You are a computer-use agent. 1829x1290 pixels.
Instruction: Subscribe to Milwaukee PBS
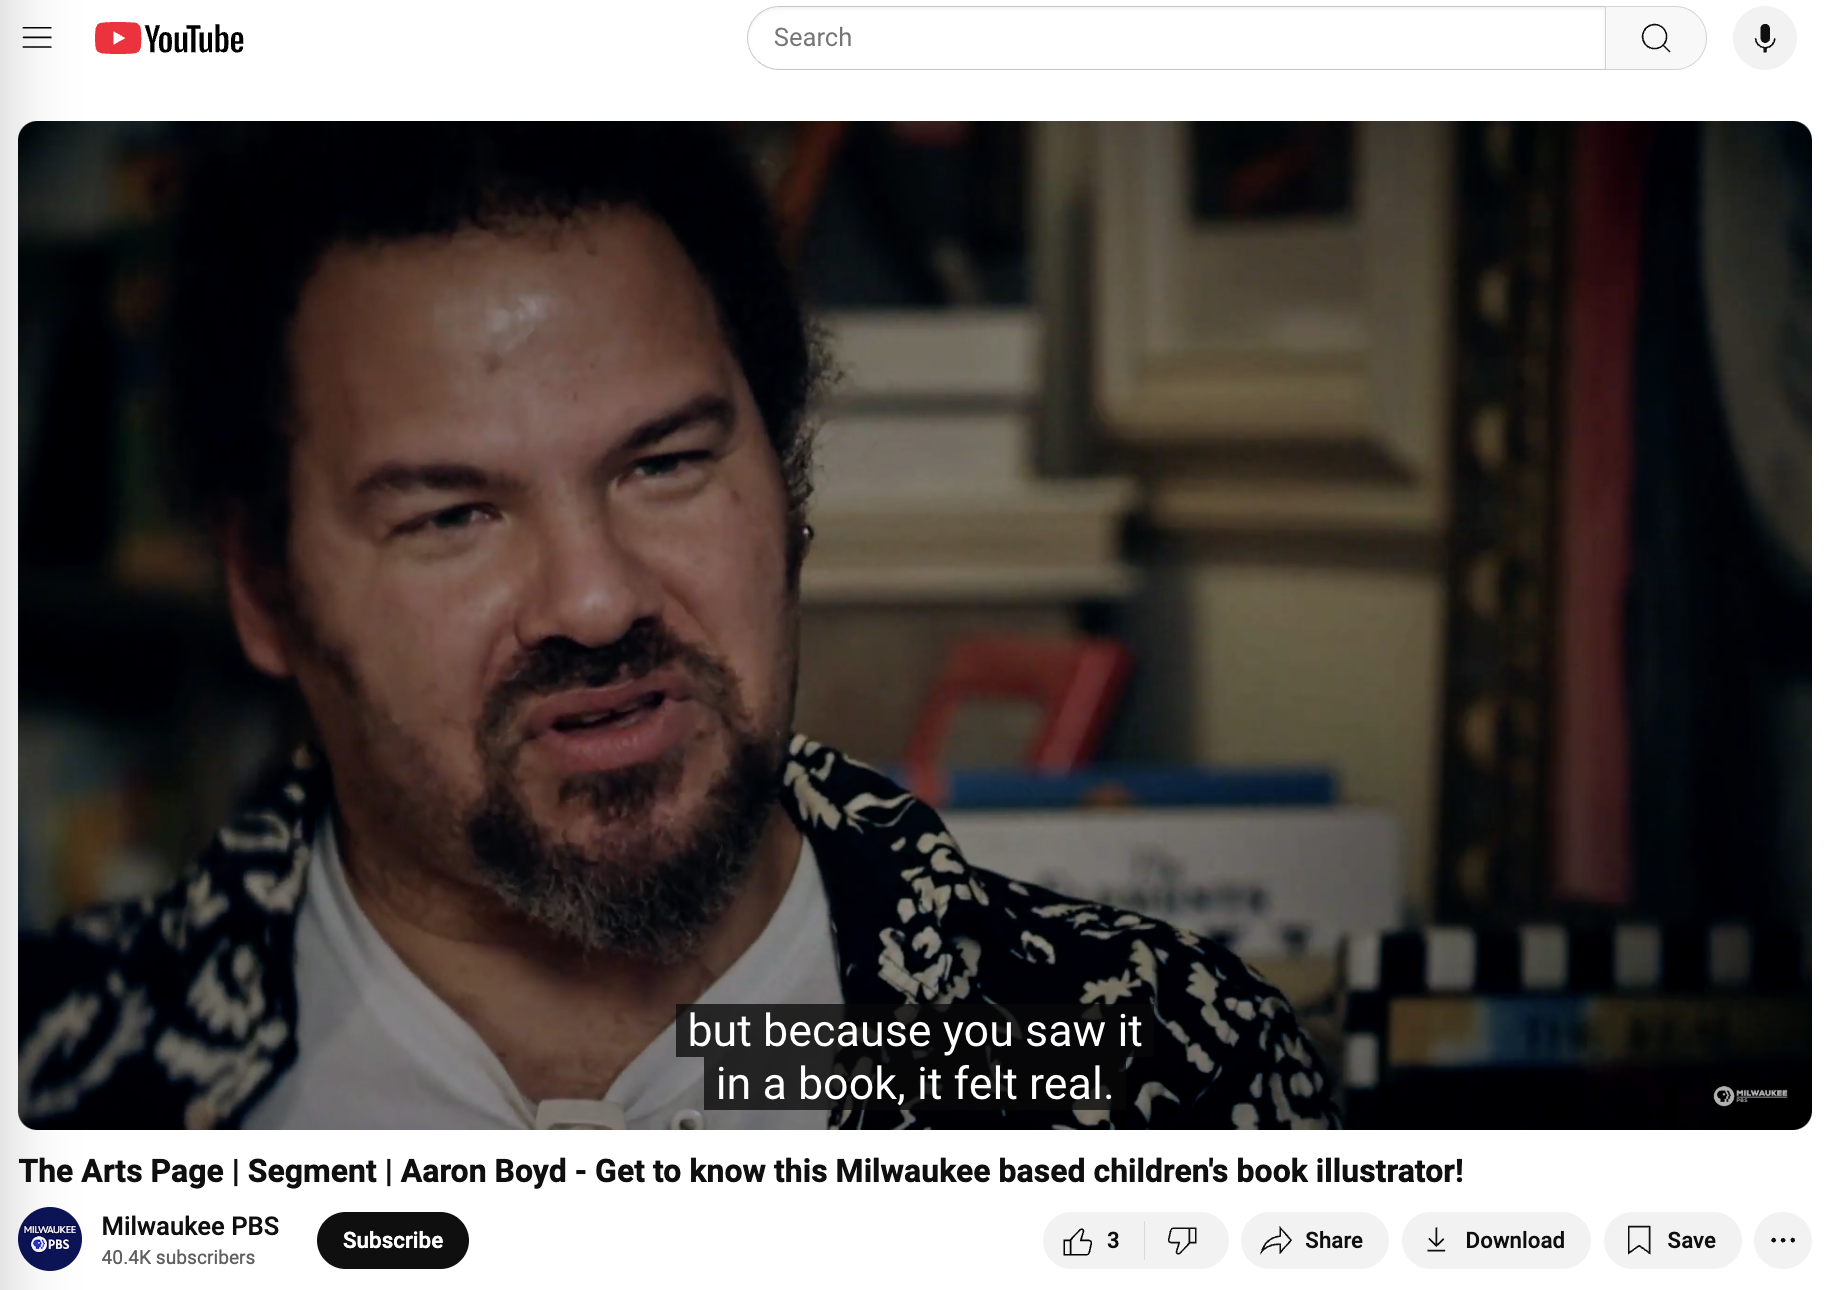(x=393, y=1241)
